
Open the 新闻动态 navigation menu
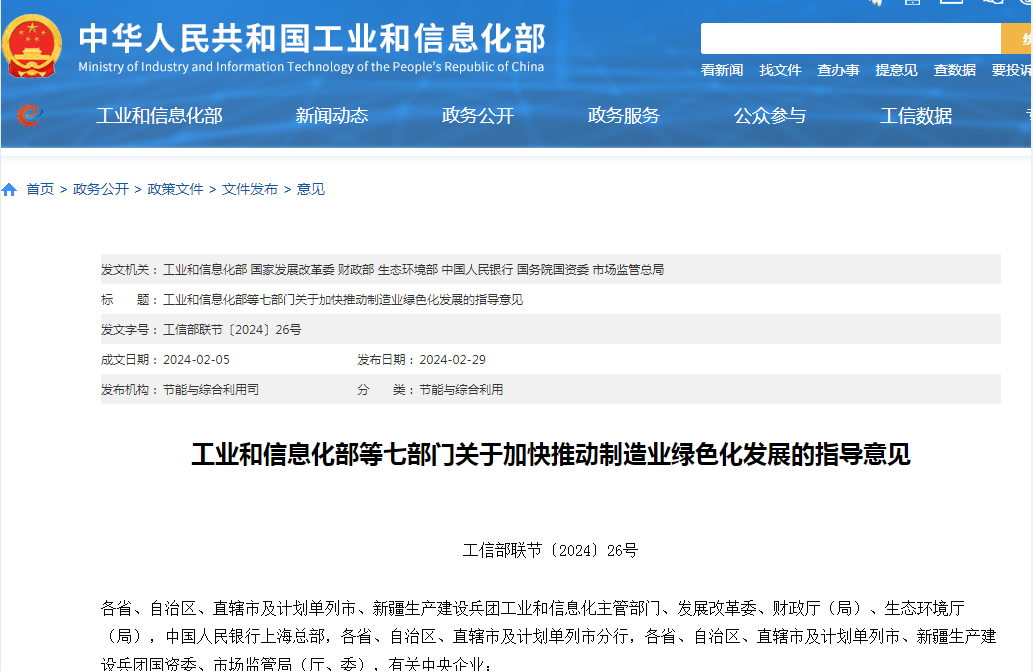click(x=331, y=116)
